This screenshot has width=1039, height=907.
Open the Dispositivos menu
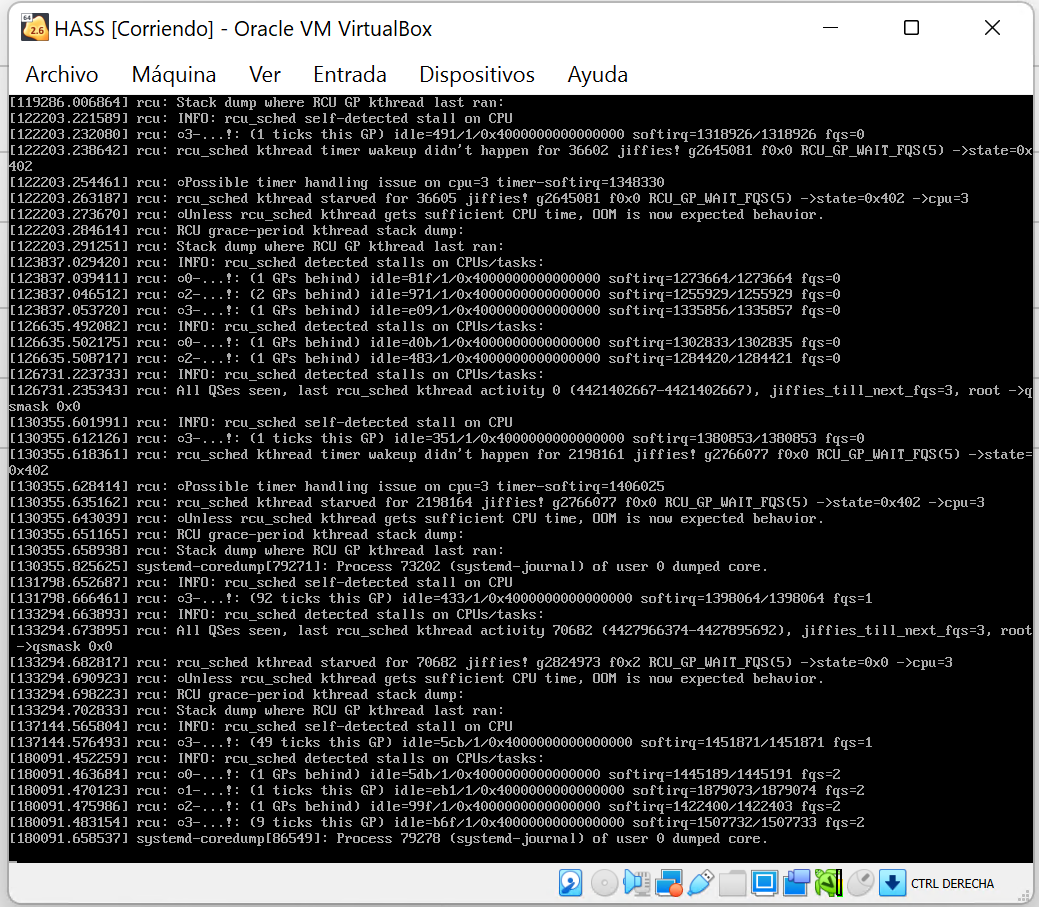click(x=477, y=74)
